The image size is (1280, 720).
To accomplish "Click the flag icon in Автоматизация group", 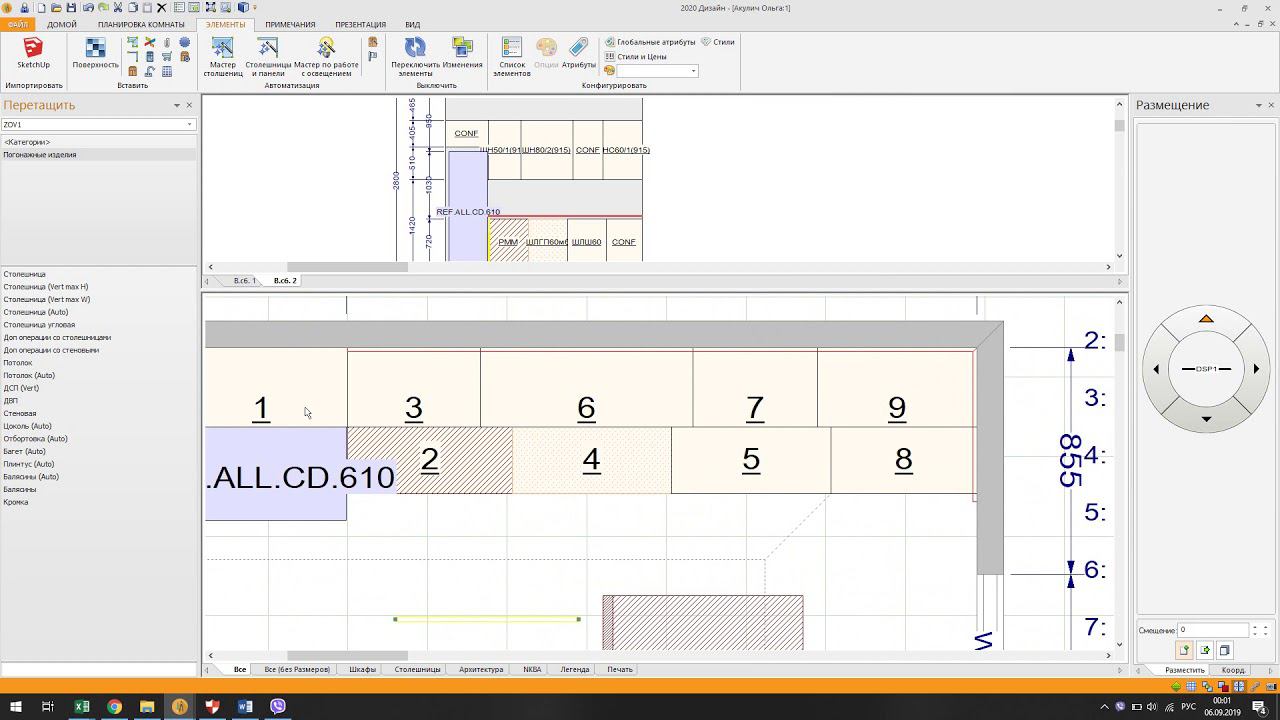I will [x=373, y=57].
